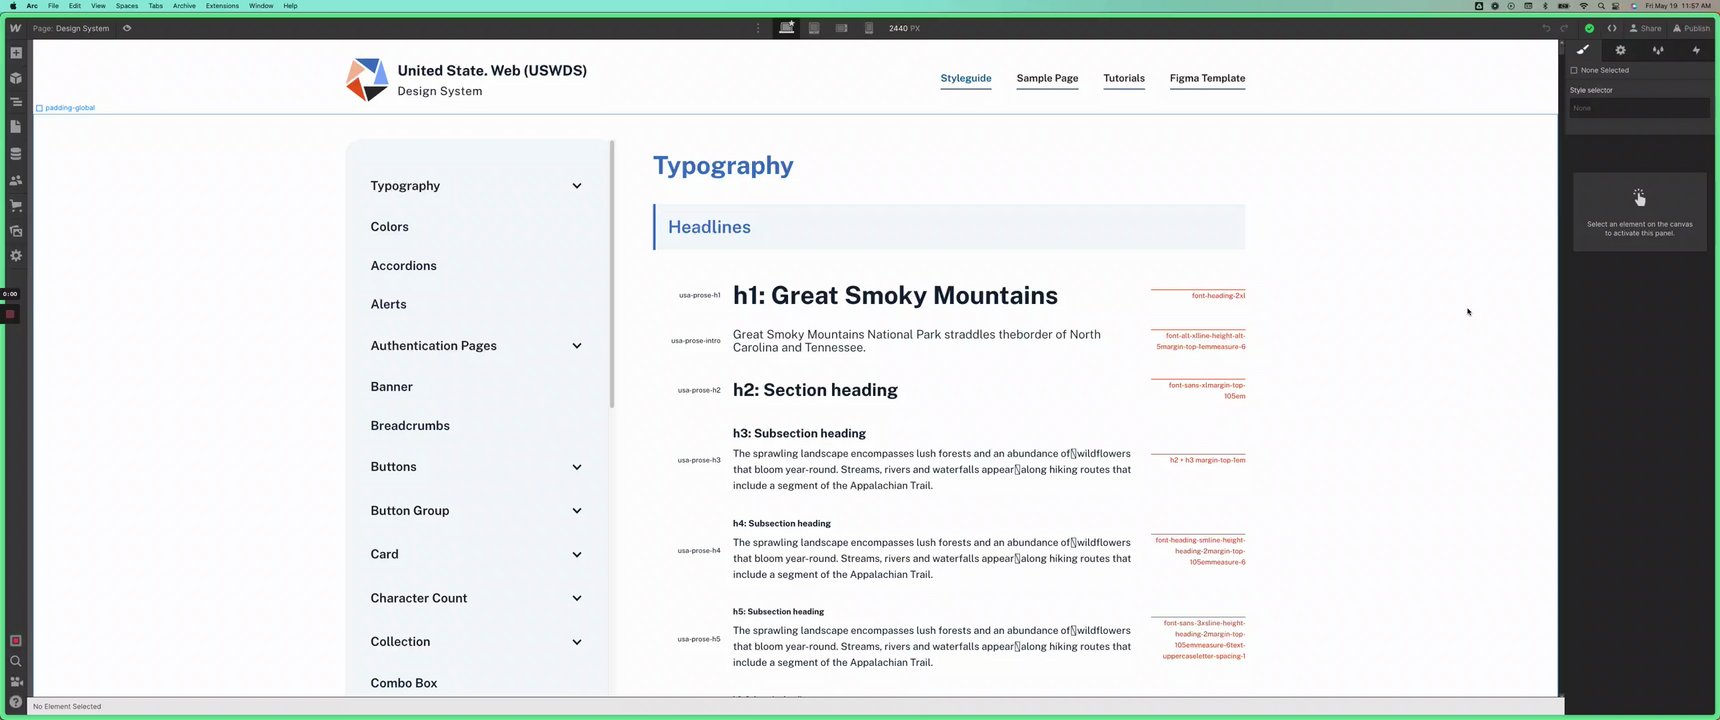Switch to mobile landscape breakpoint
Viewport: 1720px width, 720px height.
[x=841, y=28]
